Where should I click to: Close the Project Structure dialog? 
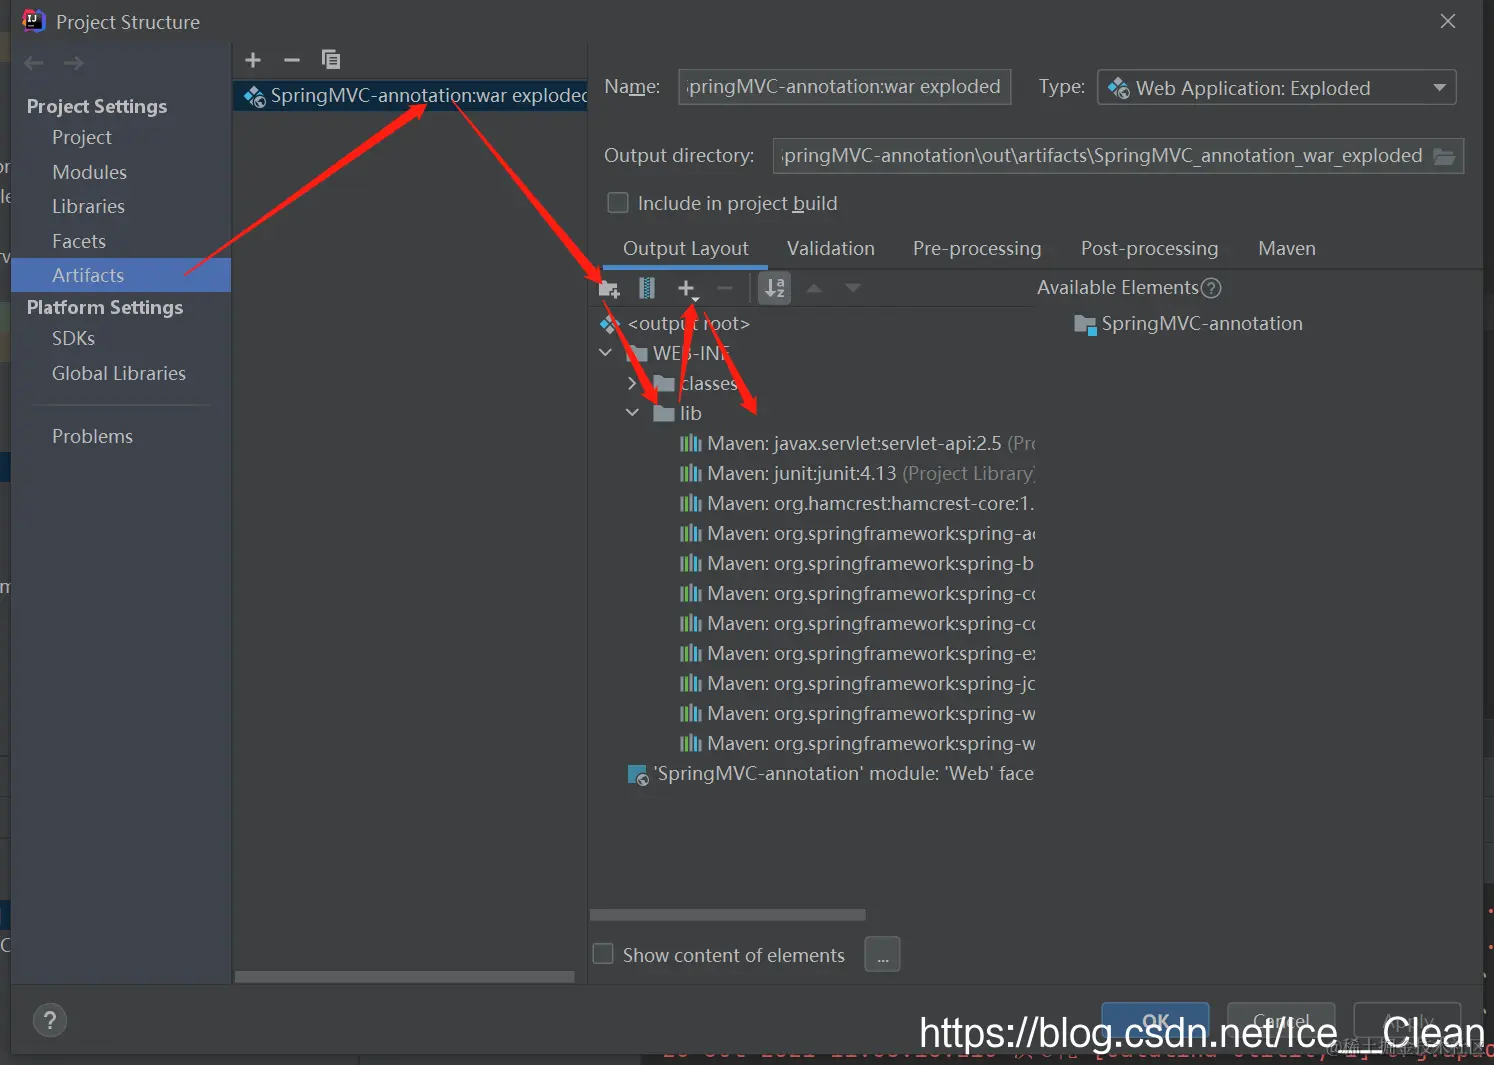[1447, 21]
